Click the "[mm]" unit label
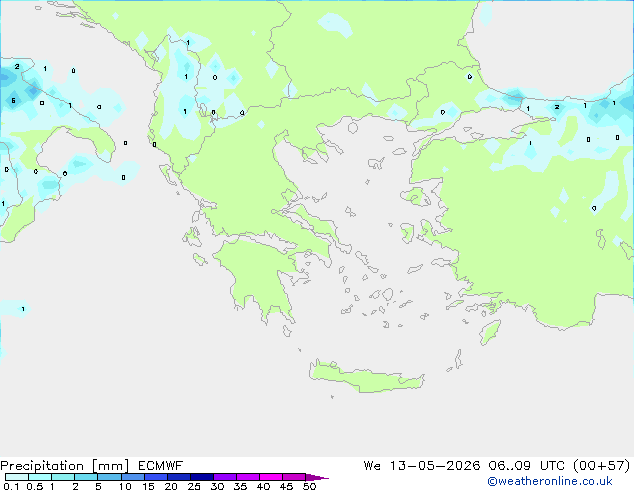 pos(110,466)
